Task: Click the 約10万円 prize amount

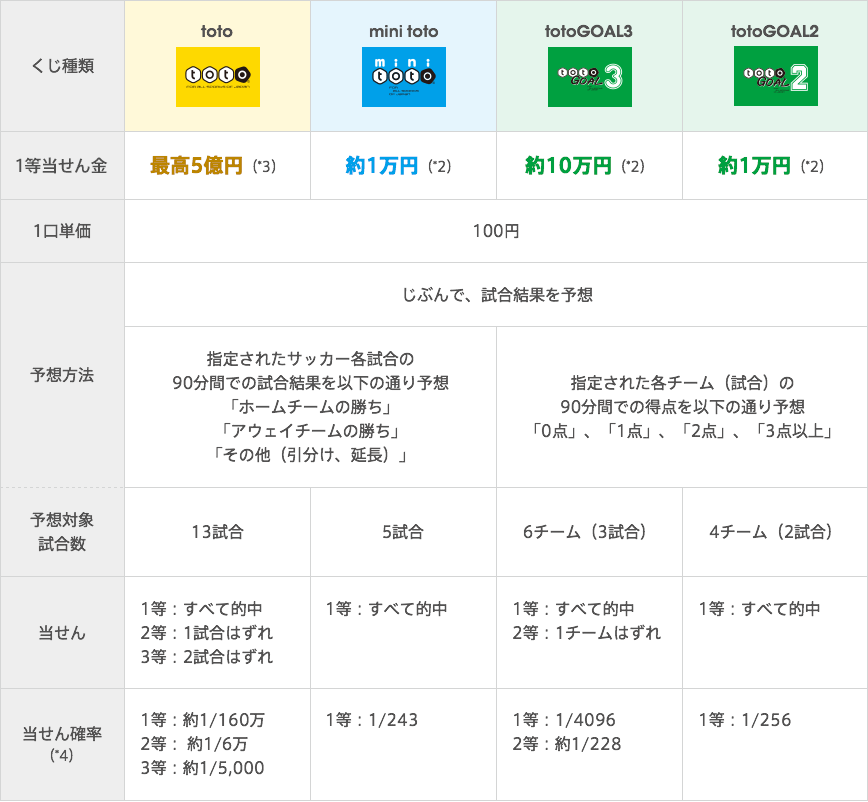Action: point(568,166)
